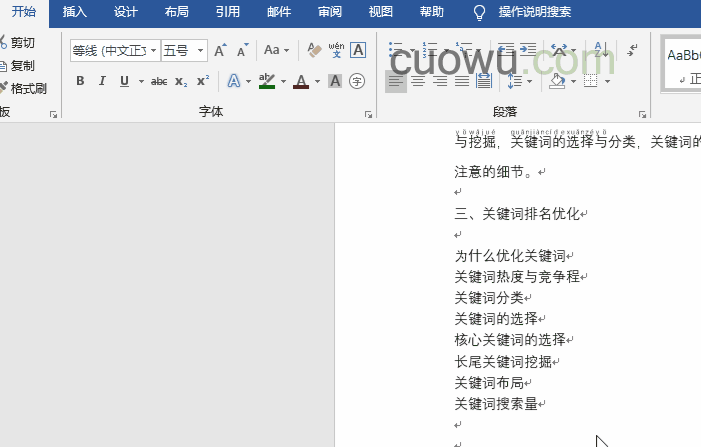
Task: Clear all formatting with eraser icon
Action: 314,50
